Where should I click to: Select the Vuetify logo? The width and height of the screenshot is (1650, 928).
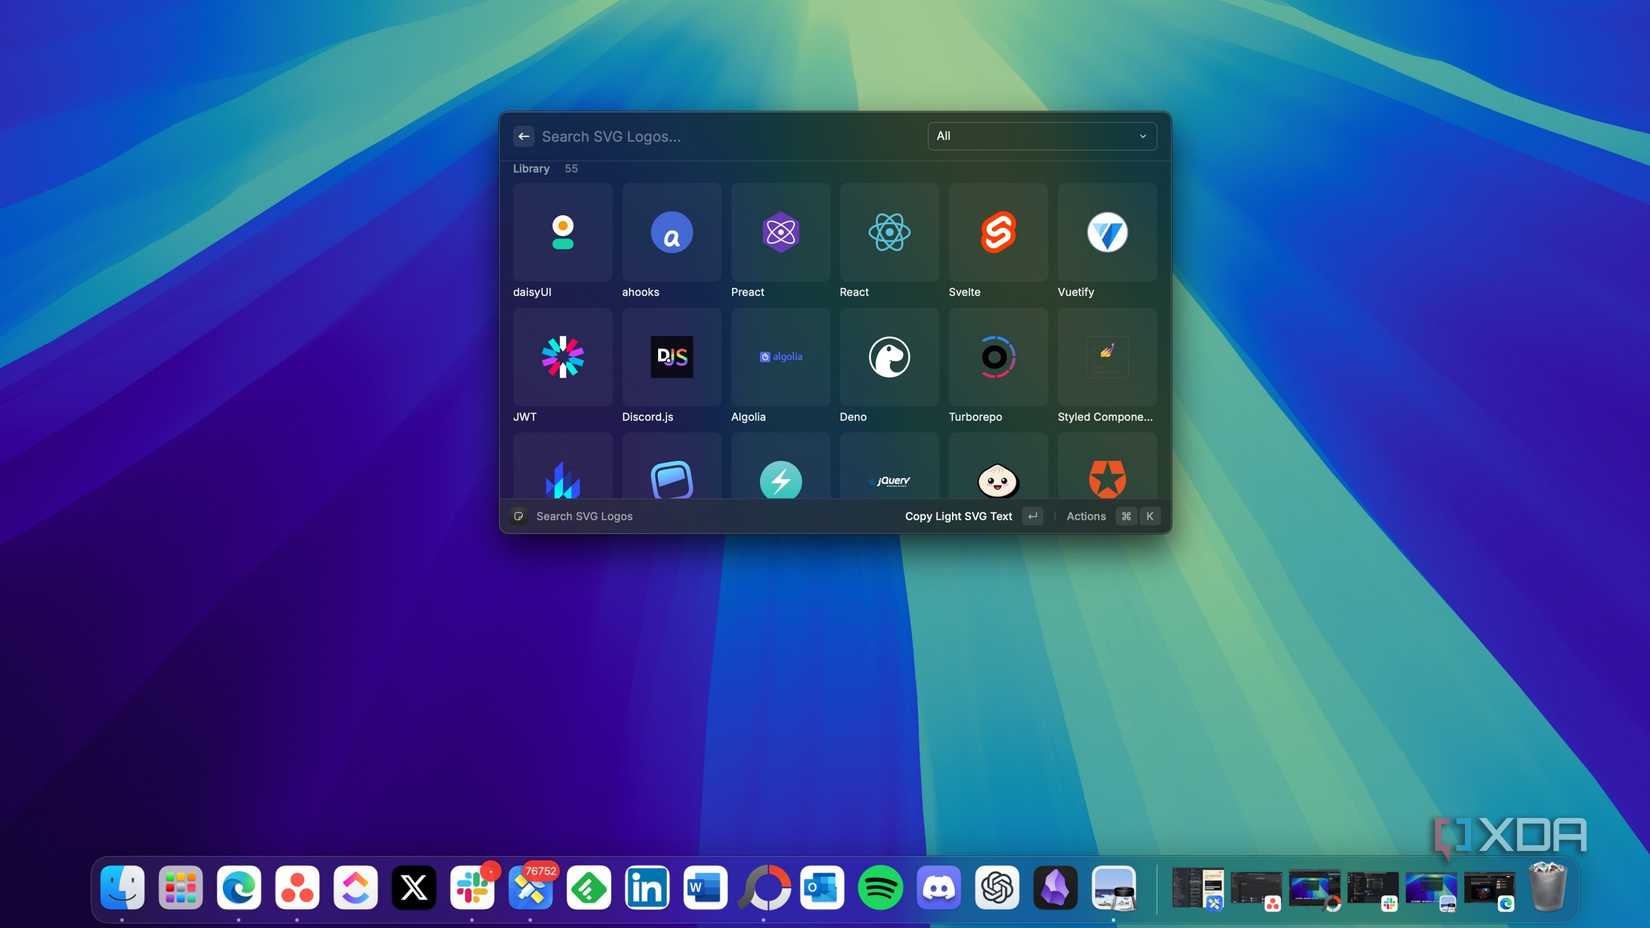[1105, 232]
